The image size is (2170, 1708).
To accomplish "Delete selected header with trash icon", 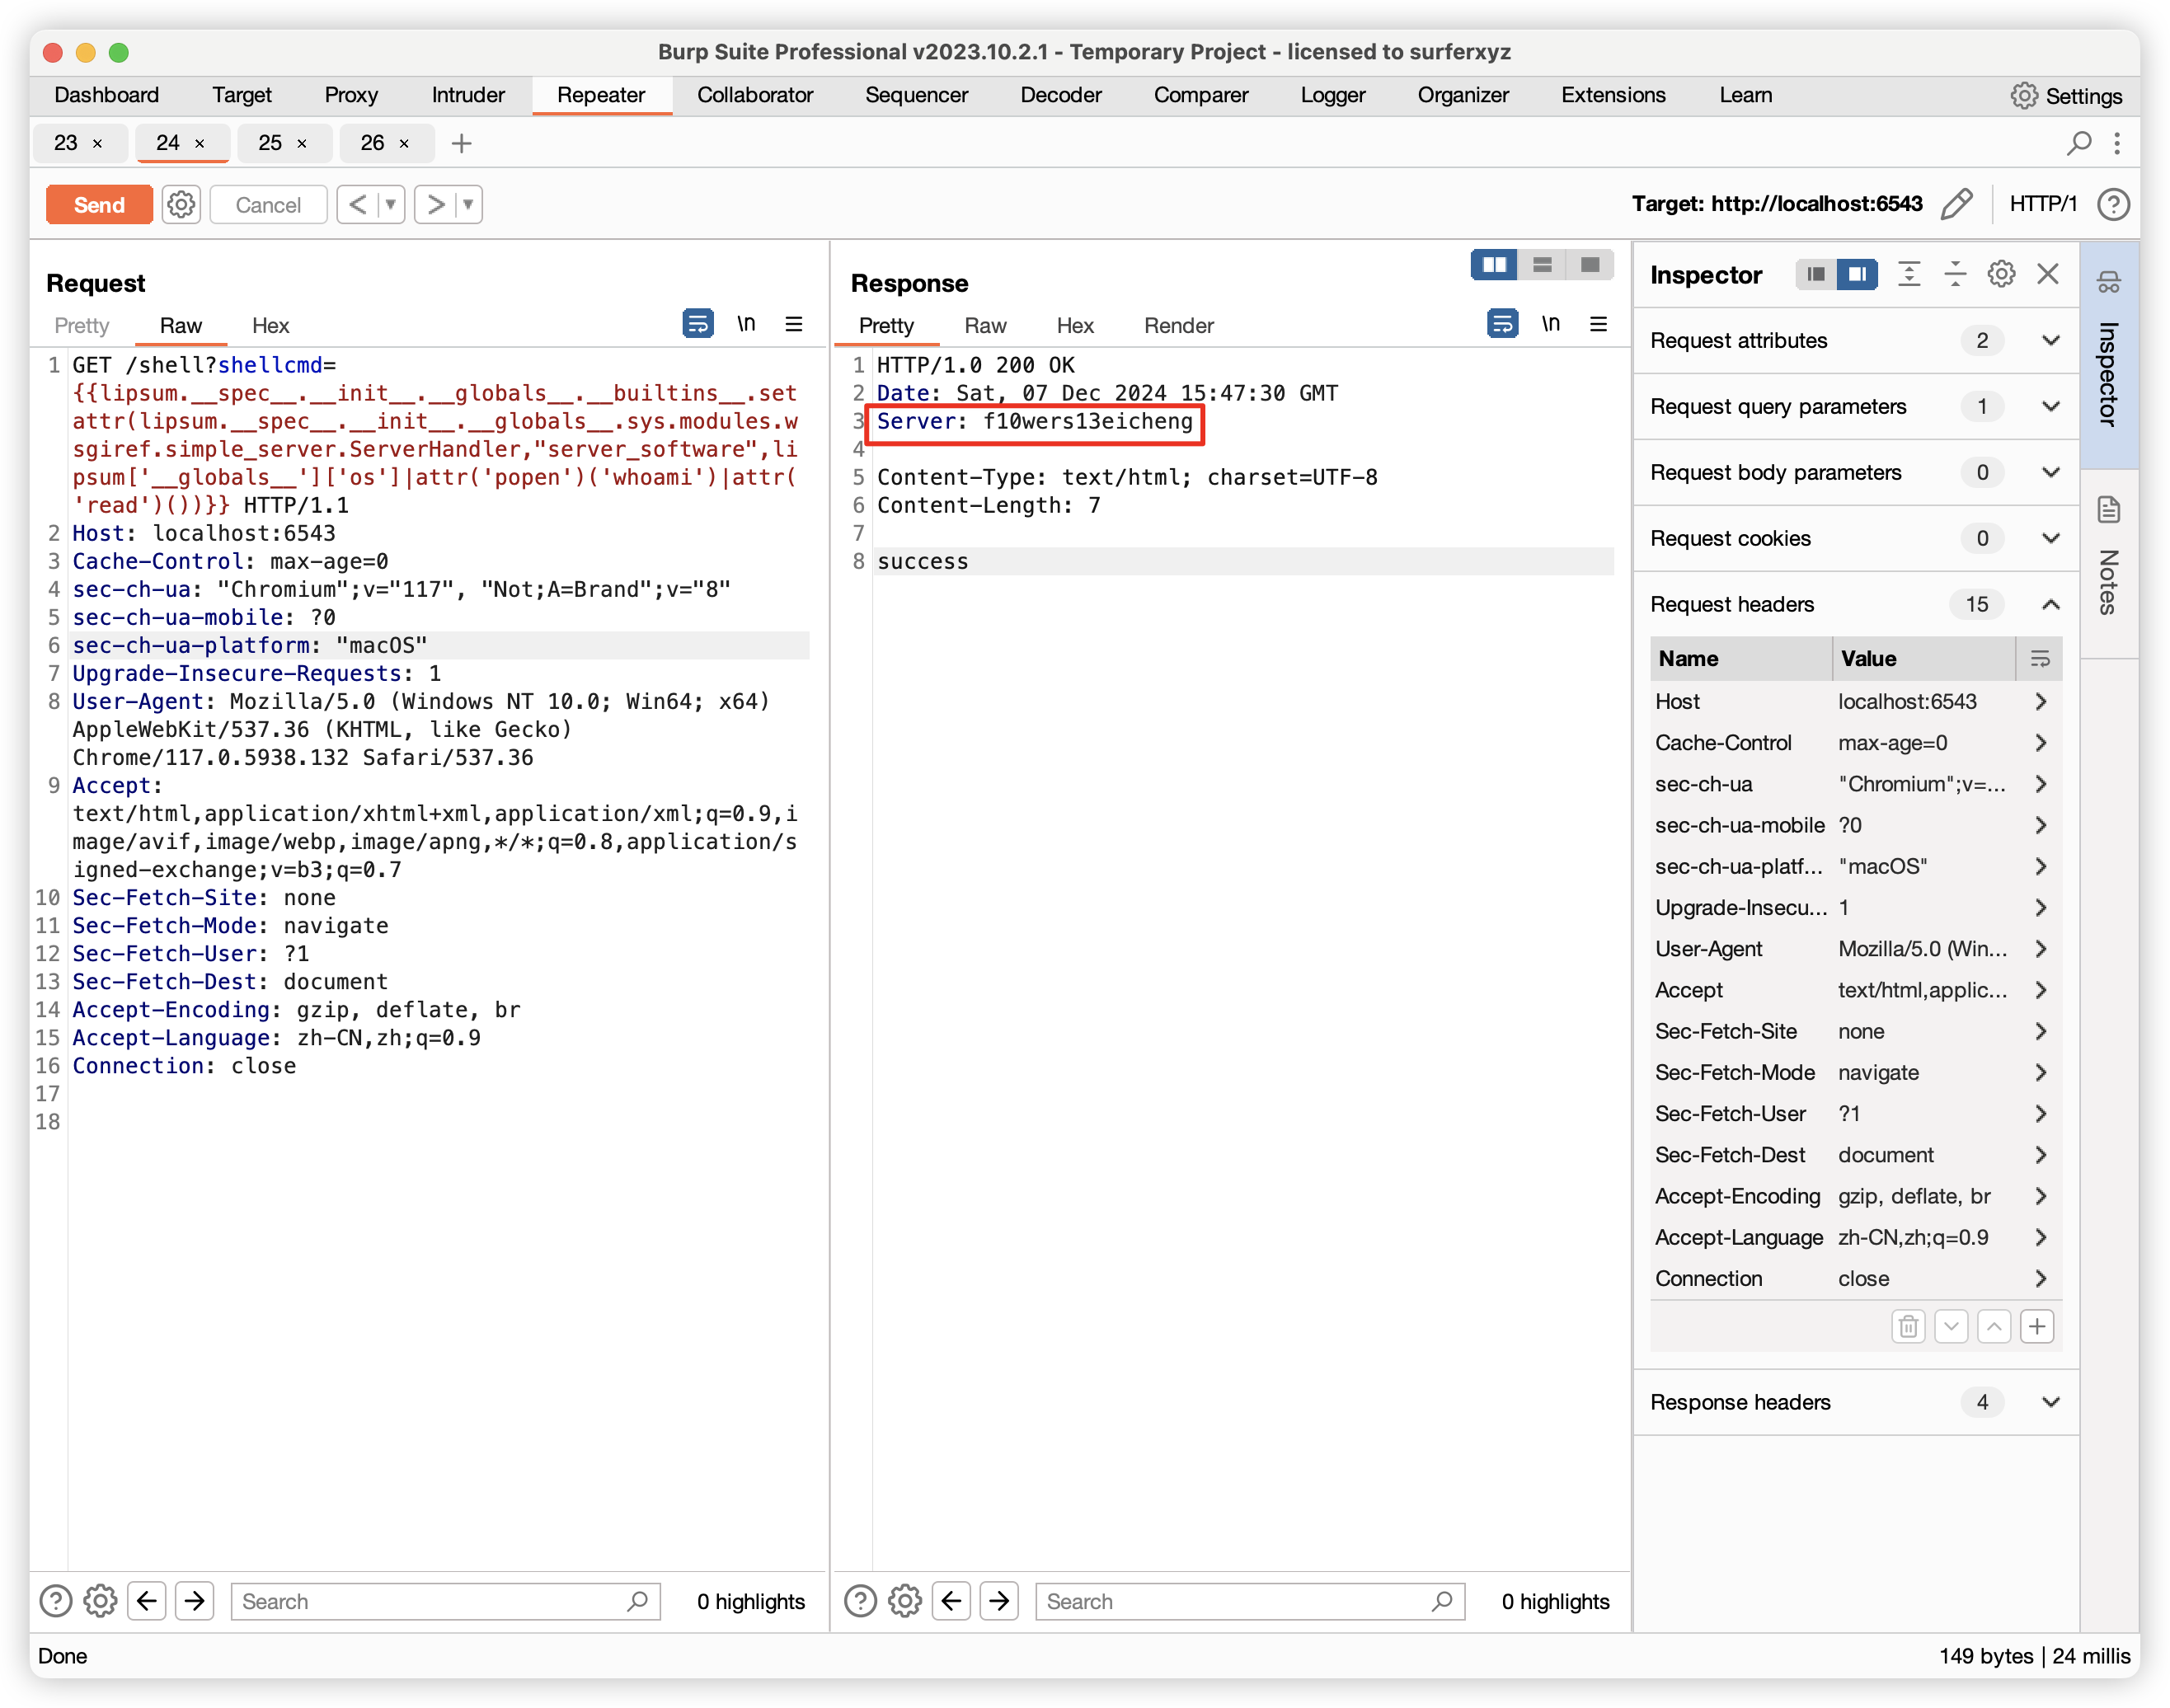I will pos(1908,1327).
